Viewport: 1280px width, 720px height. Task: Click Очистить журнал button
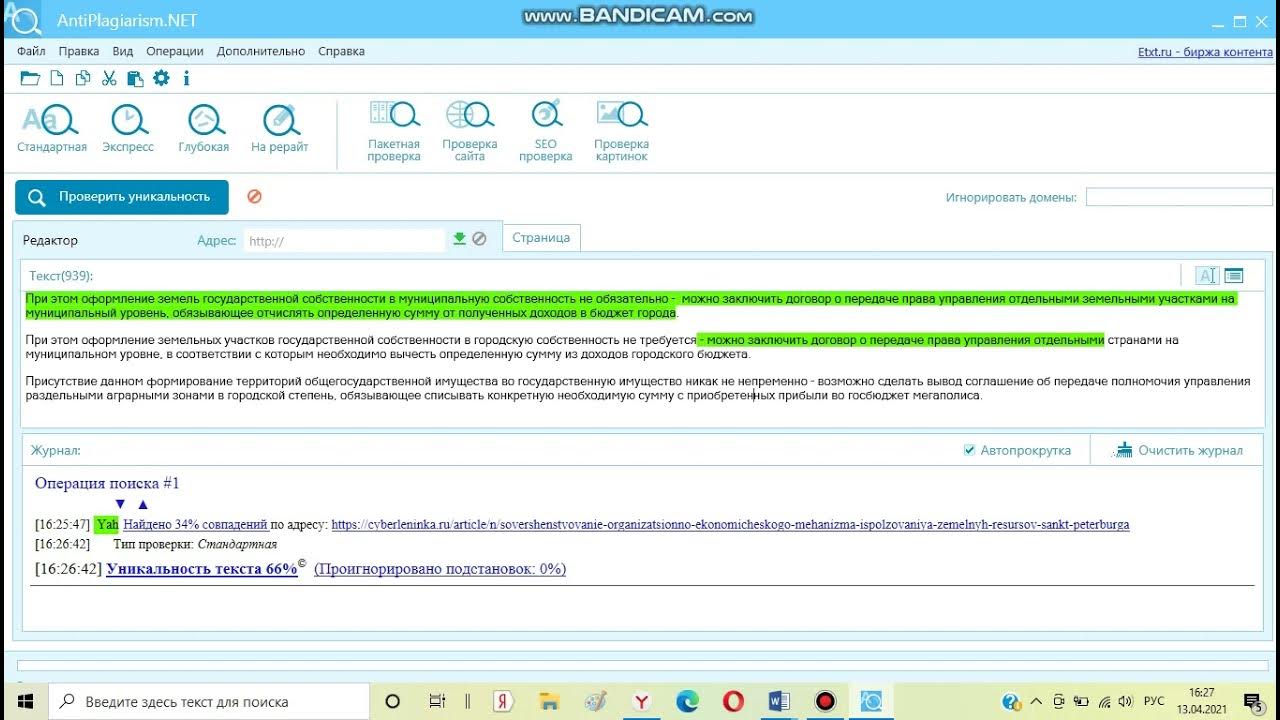point(1180,450)
